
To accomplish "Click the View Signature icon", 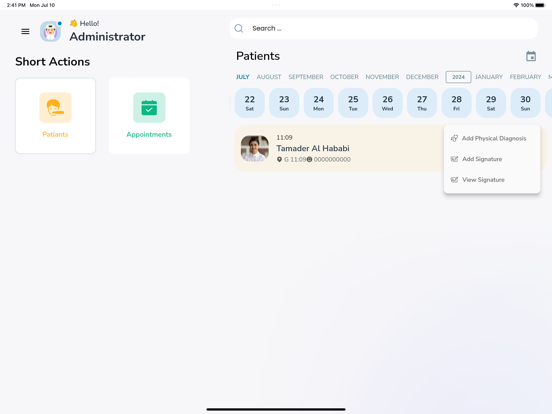I will click(x=454, y=180).
